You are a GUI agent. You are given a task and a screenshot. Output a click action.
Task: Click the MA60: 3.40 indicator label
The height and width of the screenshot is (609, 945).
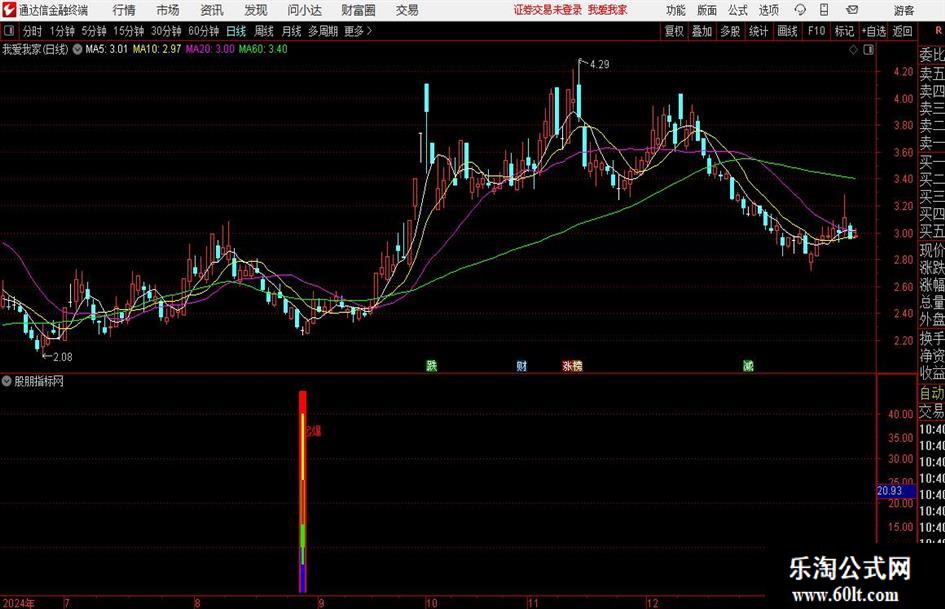(263, 49)
